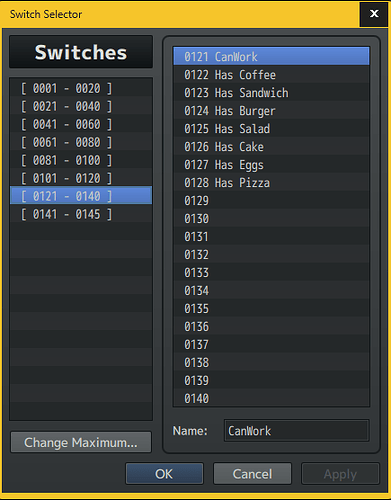Select switch 0124 Has Burger
This screenshot has width=391, height=500.
[x=271, y=111]
